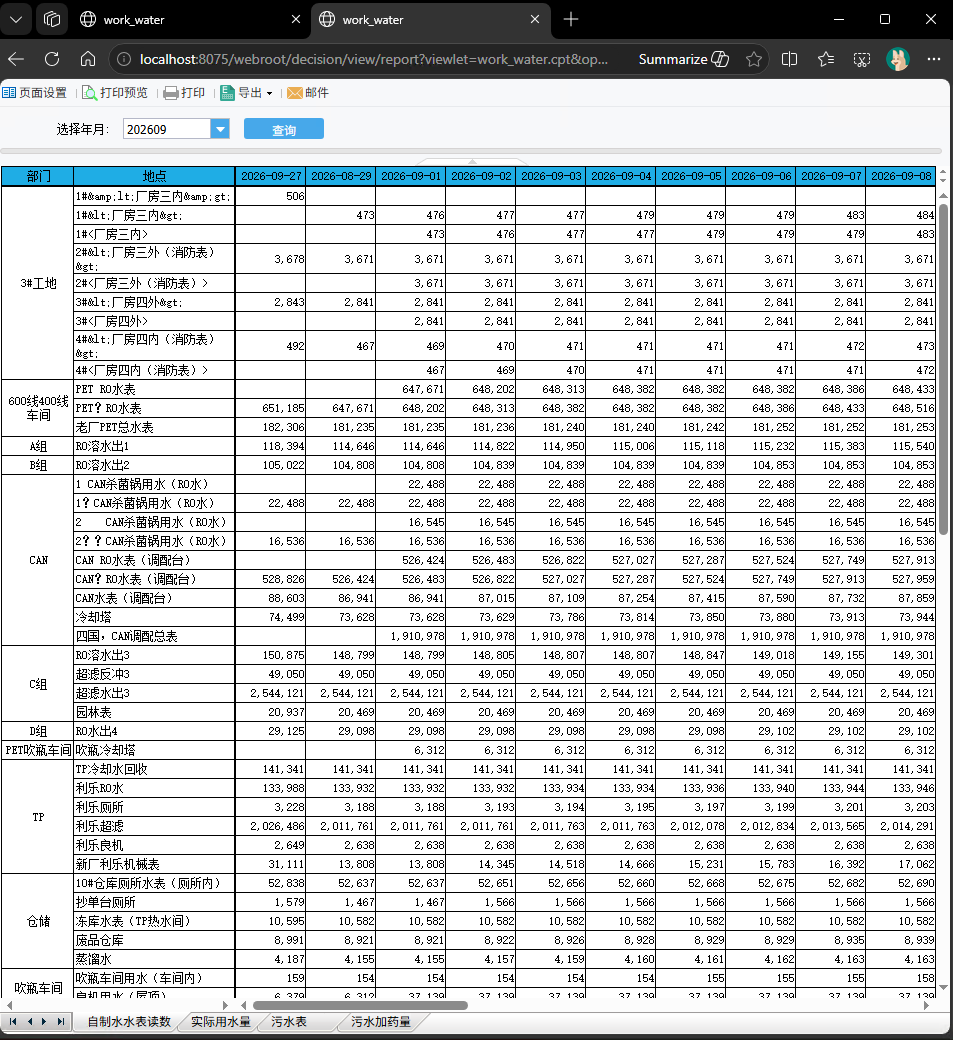Click the 打印 print button

(x=184, y=93)
